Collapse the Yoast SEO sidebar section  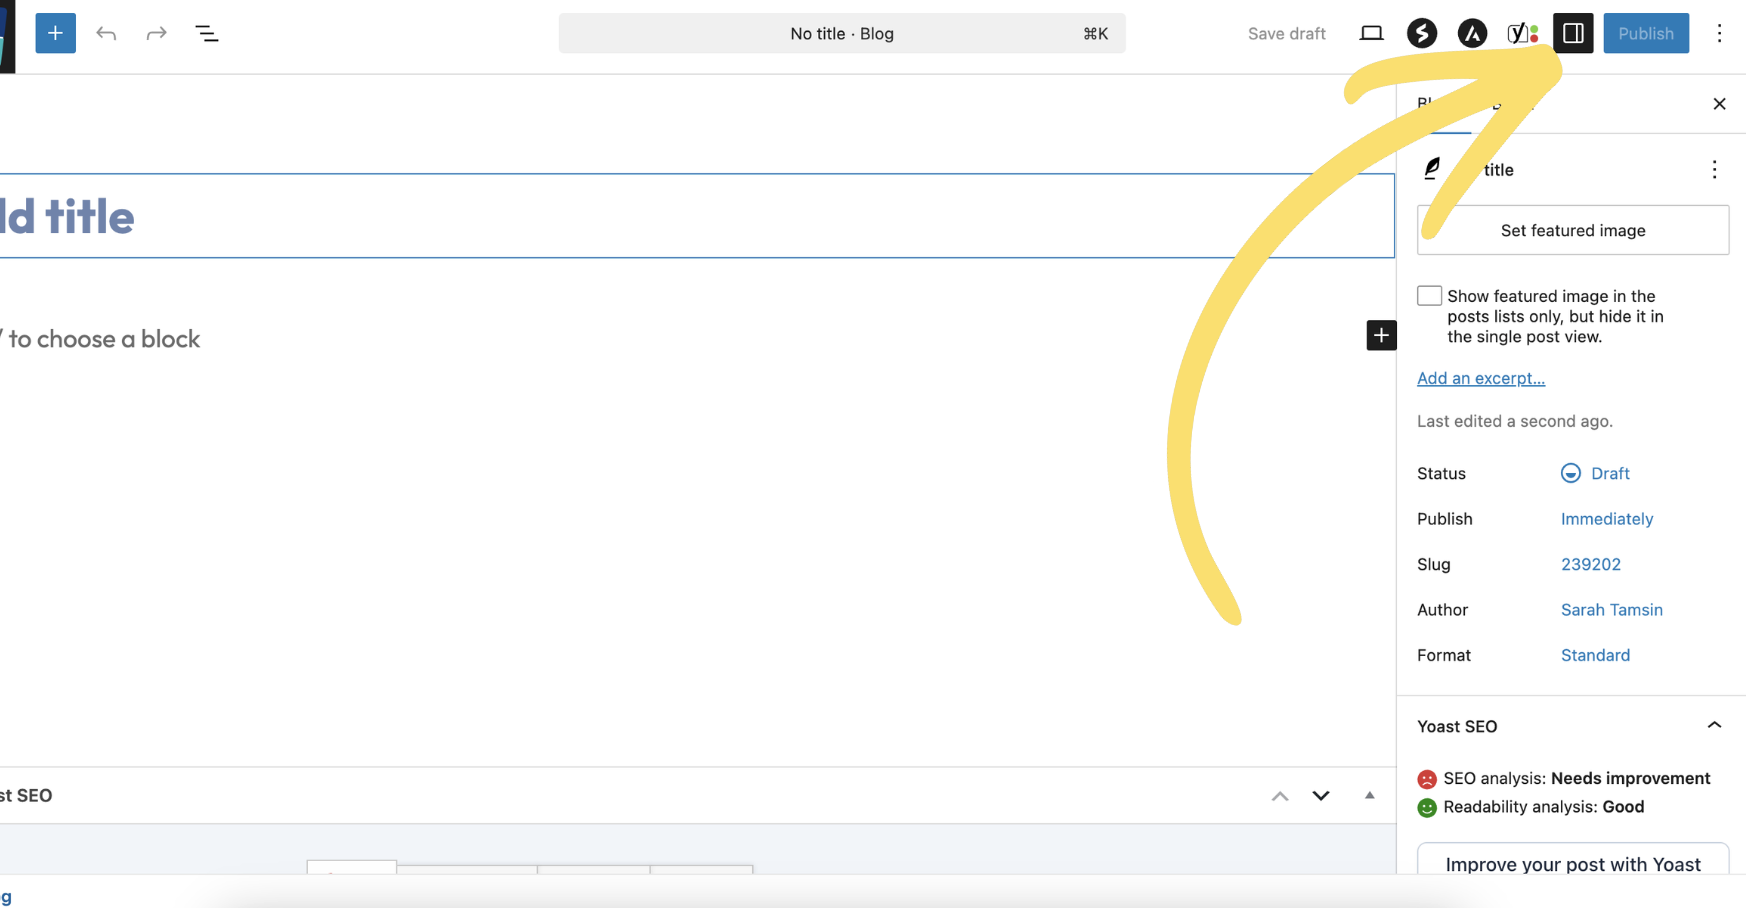coord(1715,726)
